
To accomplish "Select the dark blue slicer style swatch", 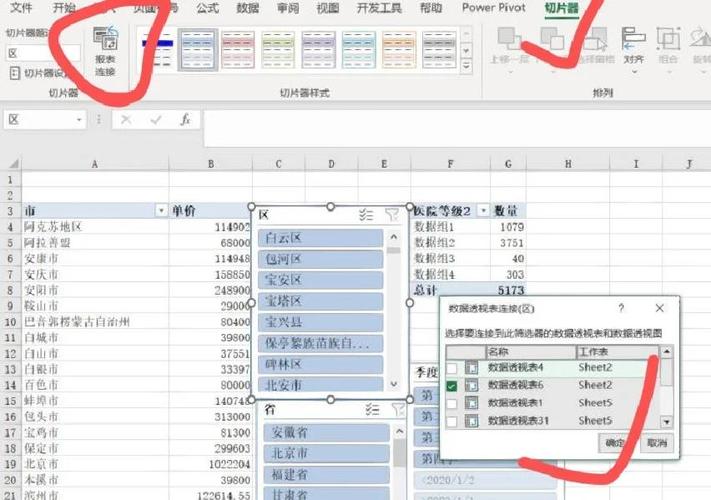I will point(198,48).
